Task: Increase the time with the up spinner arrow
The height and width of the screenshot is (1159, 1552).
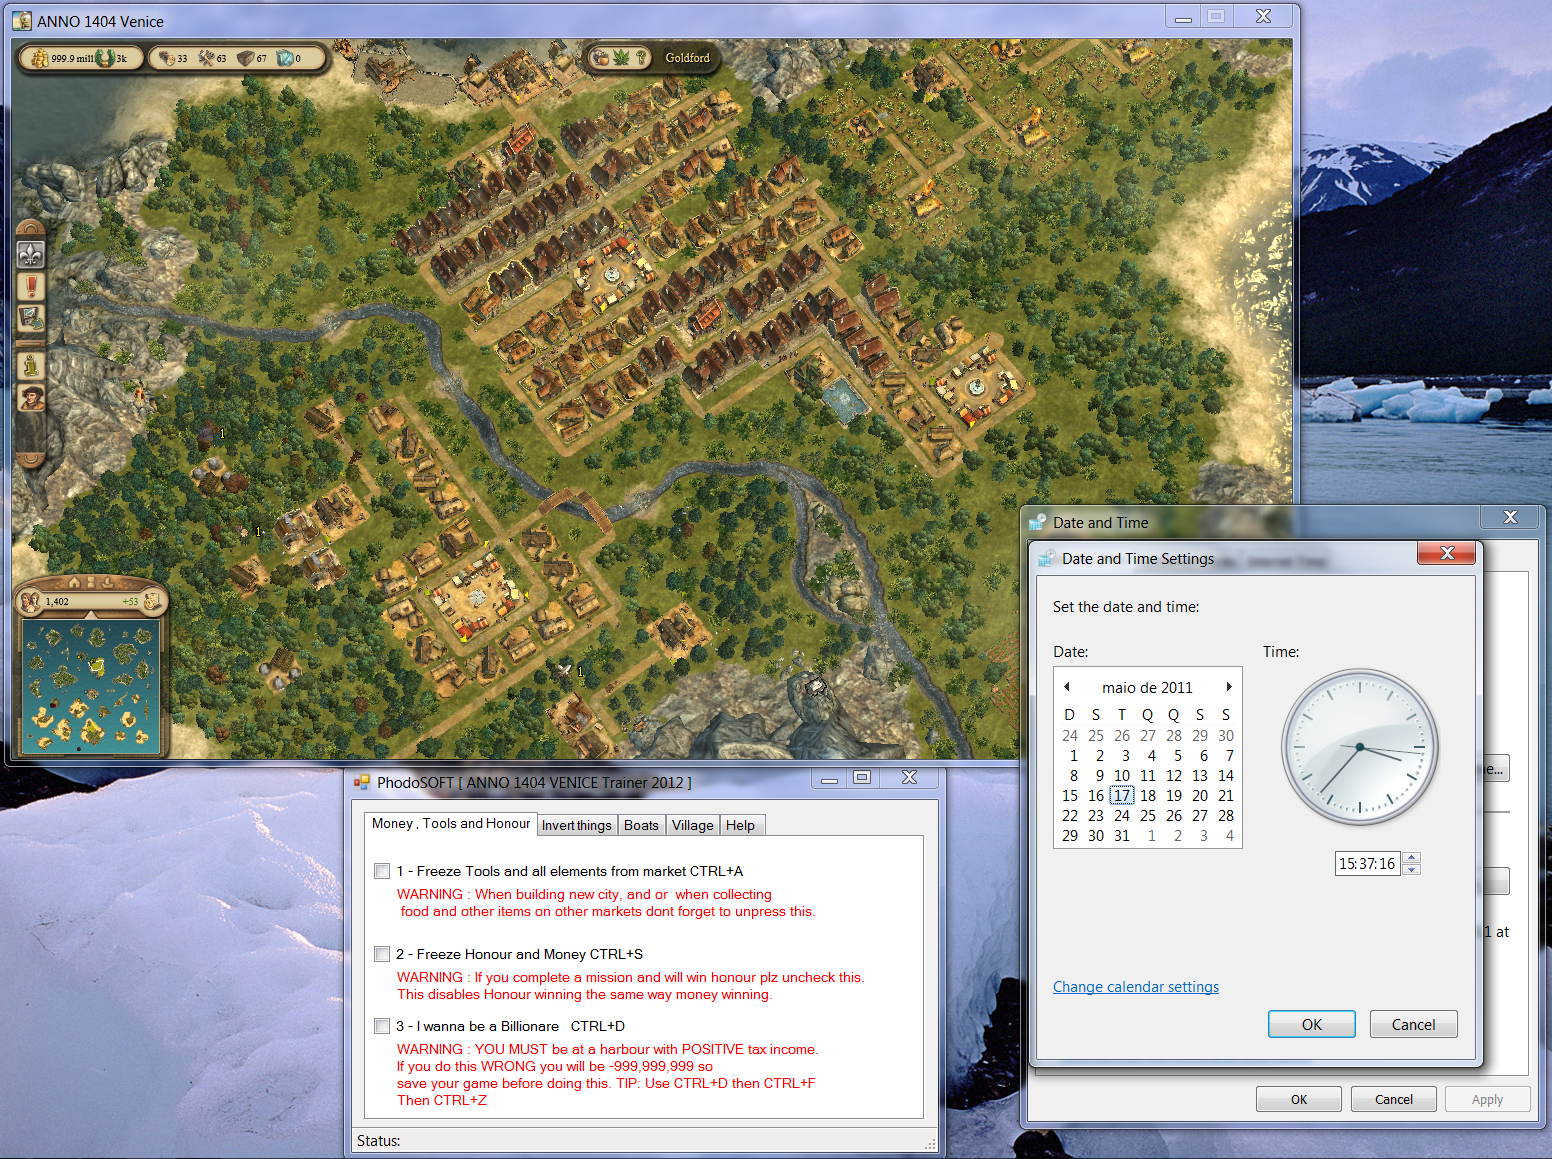Action: [x=1412, y=858]
